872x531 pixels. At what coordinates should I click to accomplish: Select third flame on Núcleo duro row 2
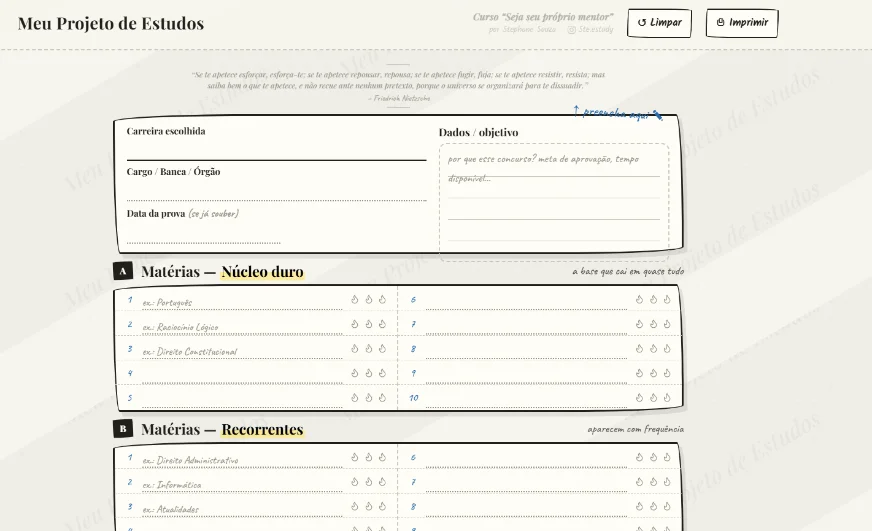coord(383,324)
